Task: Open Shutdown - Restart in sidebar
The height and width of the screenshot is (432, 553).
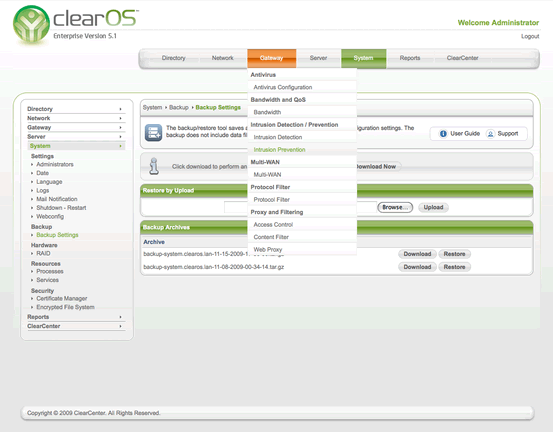Action: pos(61,208)
